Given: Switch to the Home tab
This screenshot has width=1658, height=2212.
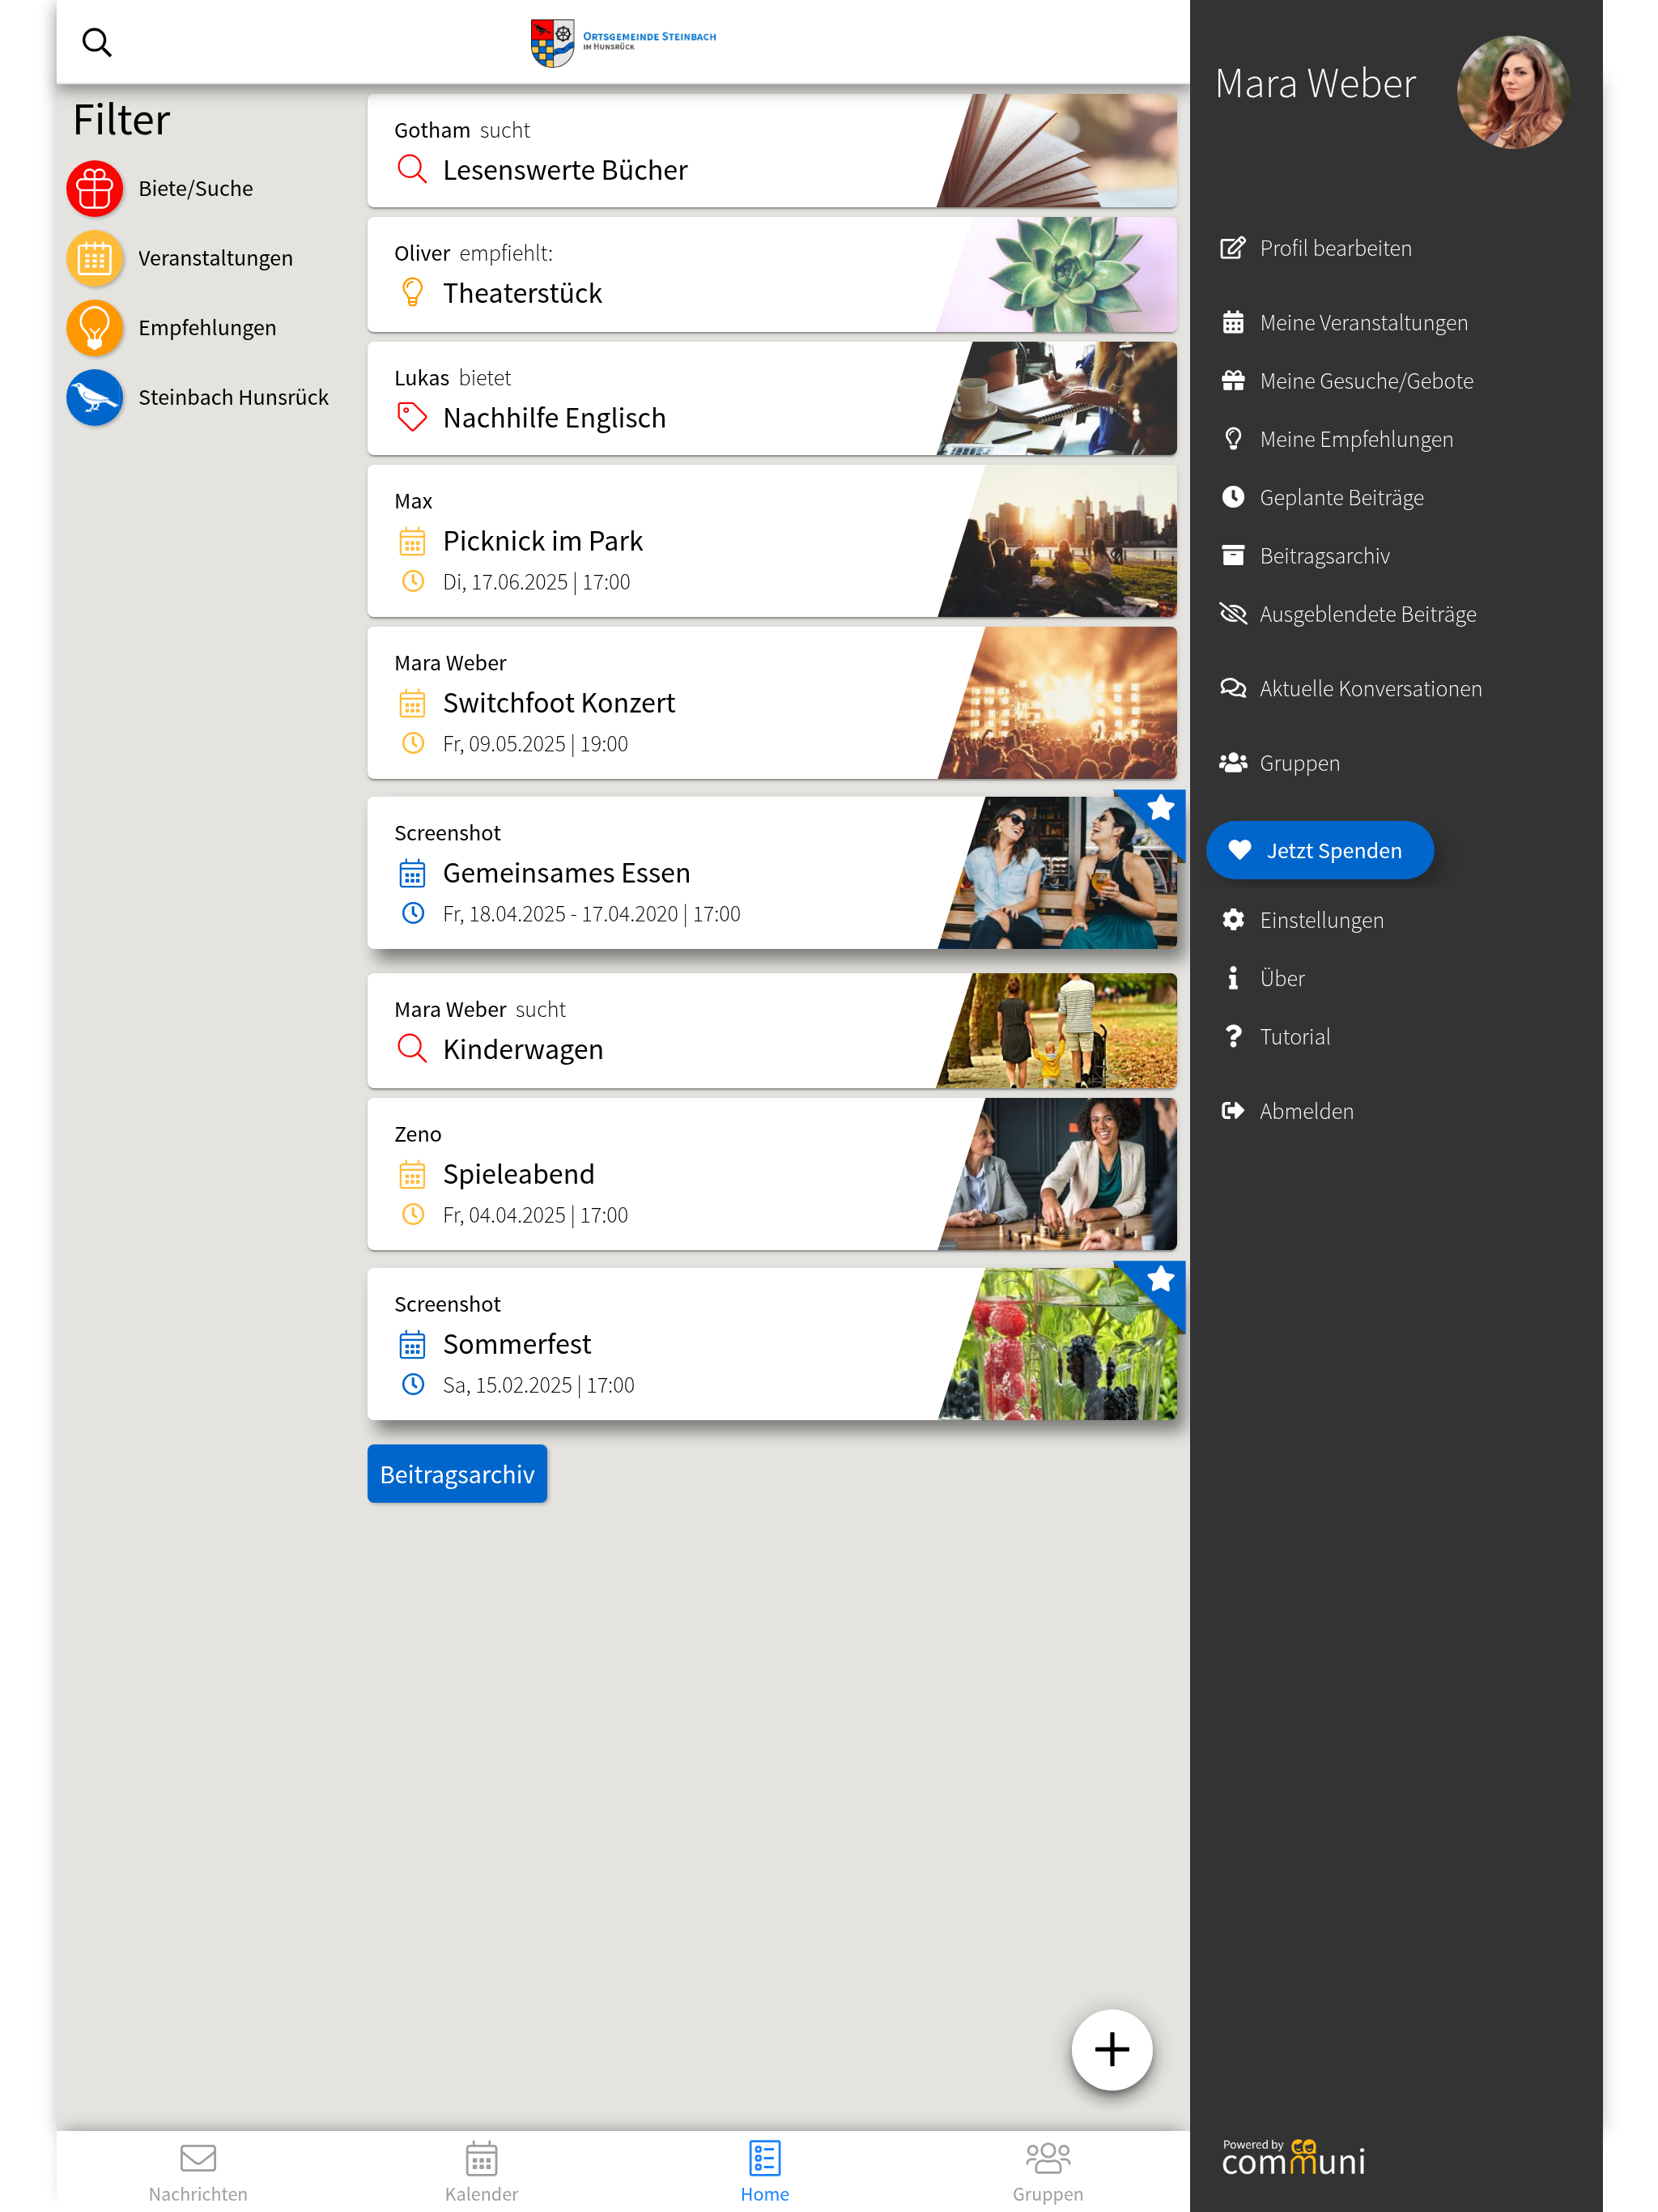Looking at the screenshot, I should point(765,2172).
